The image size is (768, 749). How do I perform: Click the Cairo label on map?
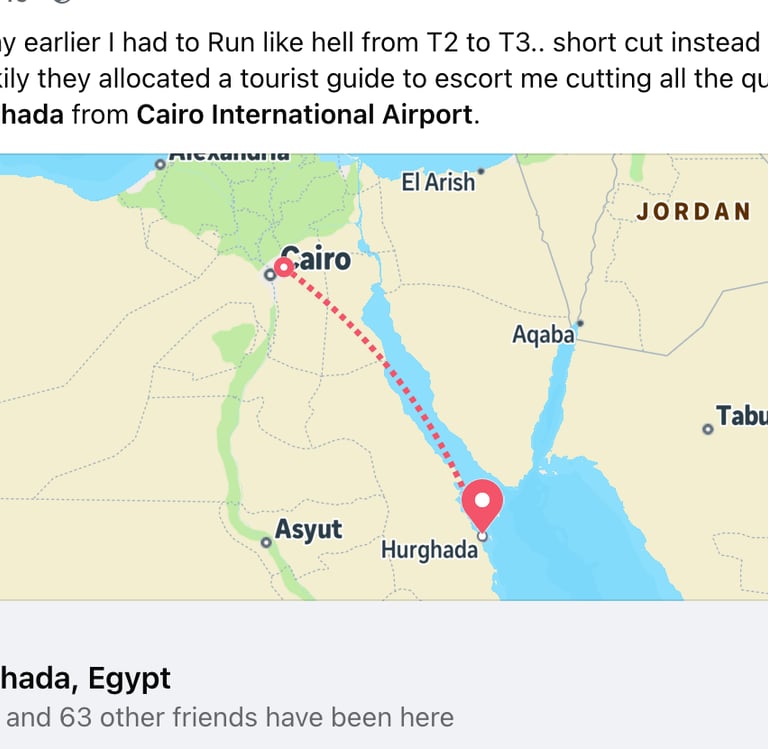[320, 259]
